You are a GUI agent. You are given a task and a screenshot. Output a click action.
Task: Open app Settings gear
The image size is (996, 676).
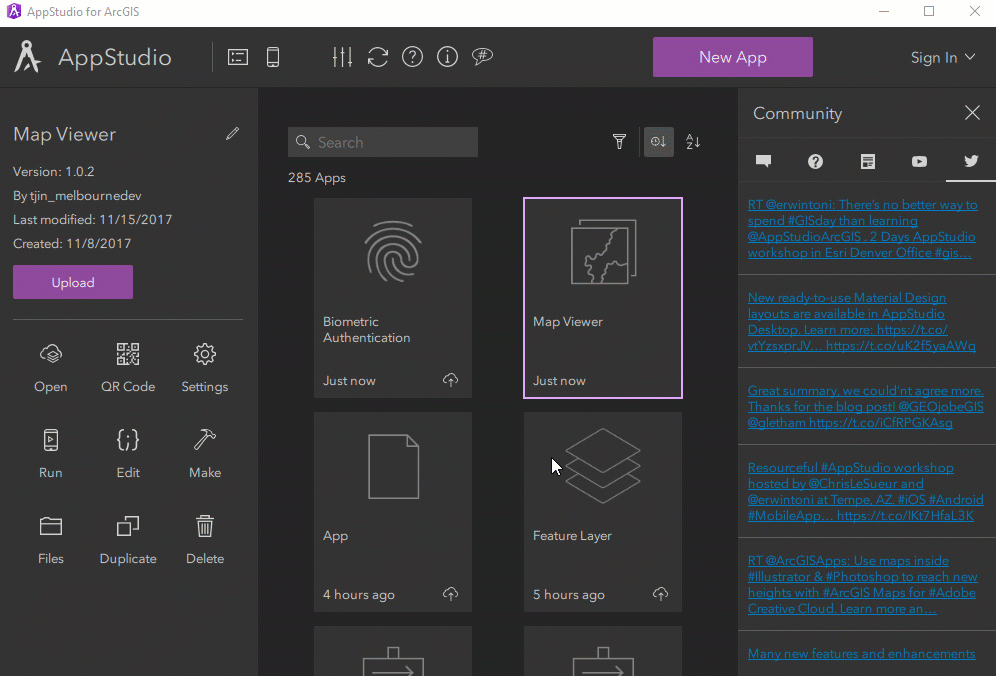205,368
